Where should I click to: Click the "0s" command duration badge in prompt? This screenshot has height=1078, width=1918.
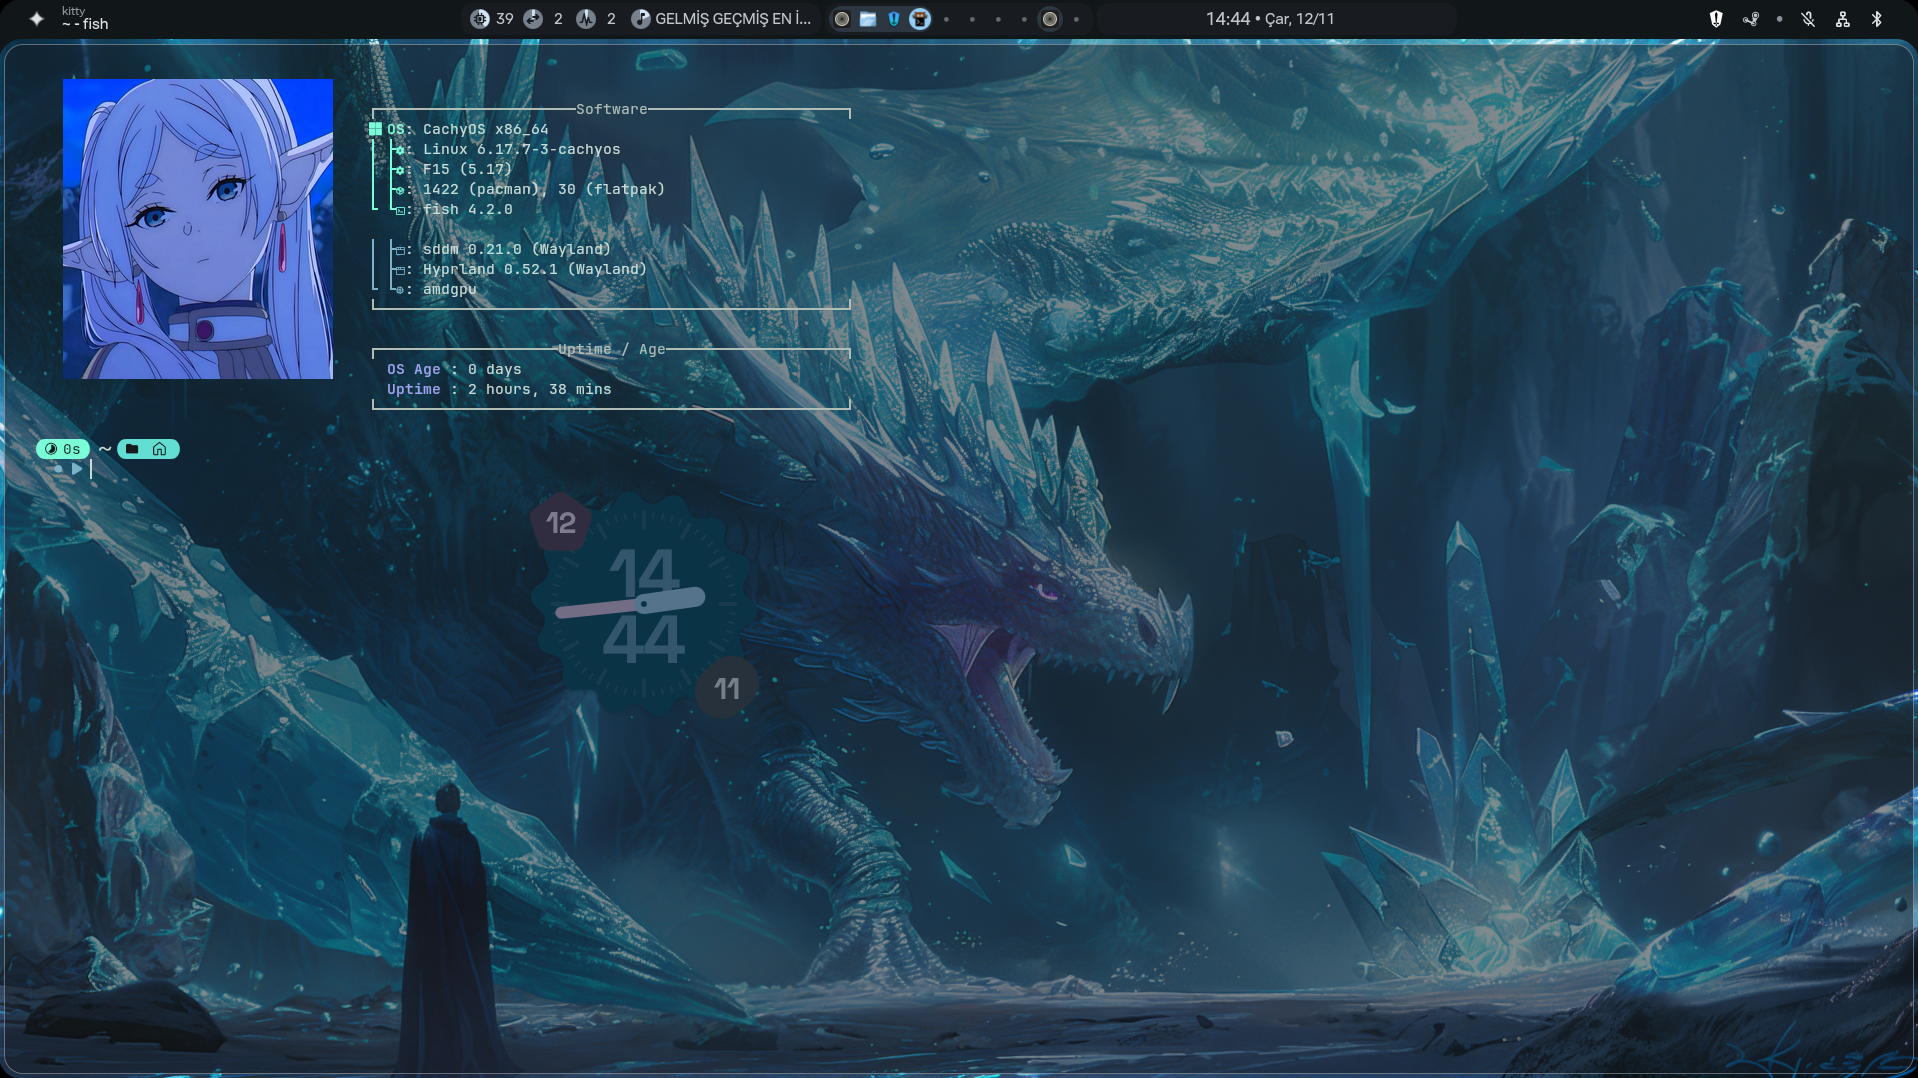pyautogui.click(x=63, y=449)
